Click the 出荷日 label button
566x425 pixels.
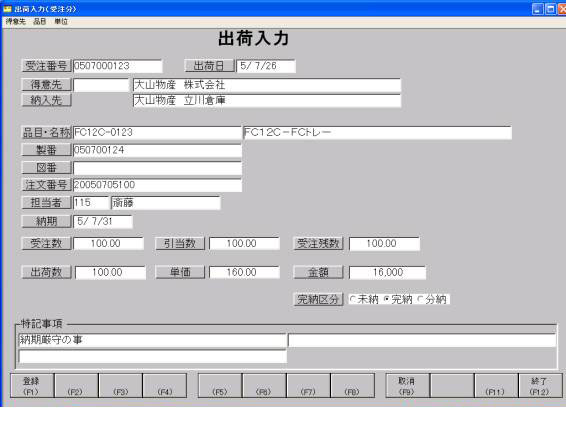click(x=209, y=66)
